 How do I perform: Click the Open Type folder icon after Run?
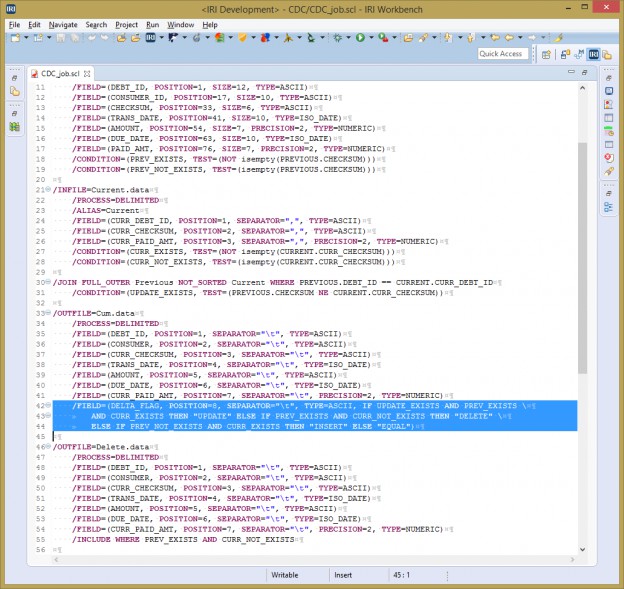408,38
